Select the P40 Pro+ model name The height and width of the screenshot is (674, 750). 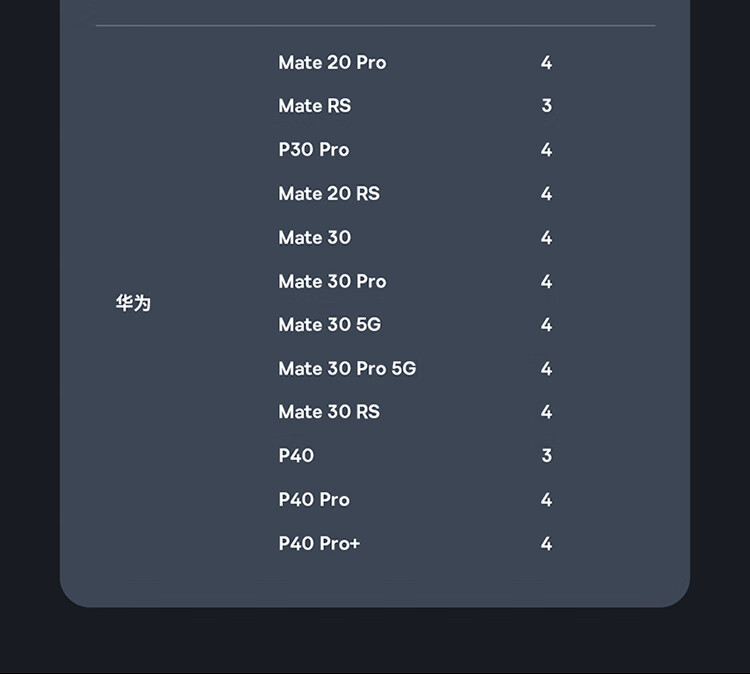(x=319, y=544)
